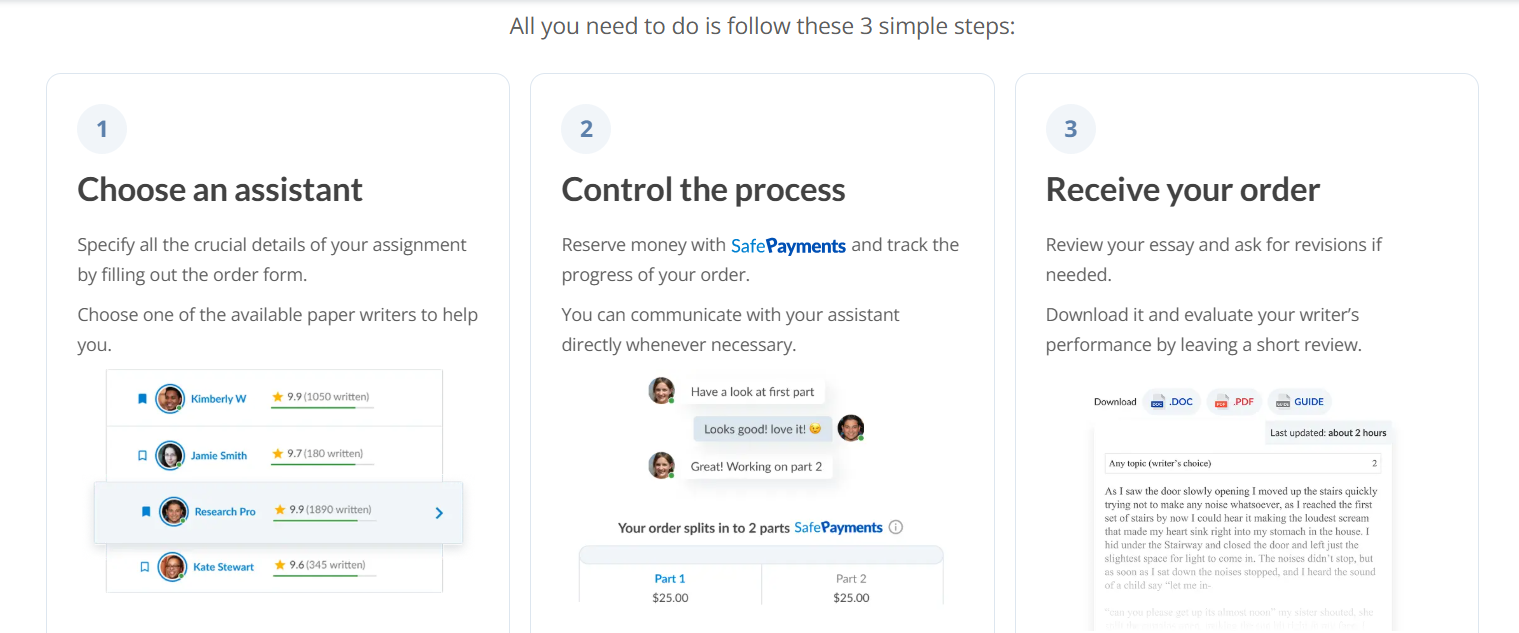This screenshot has height=633, width=1519.
Task: Toggle the bookmark next to Kate Stewart
Action: click(x=144, y=567)
